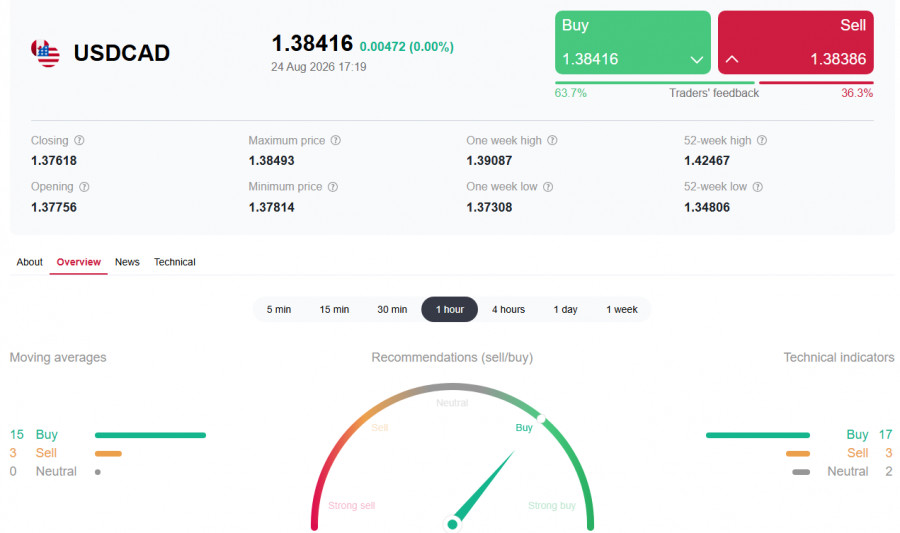Open the Maximum price info icon
Image resolution: width=900 pixels, height=533 pixels.
click(336, 140)
